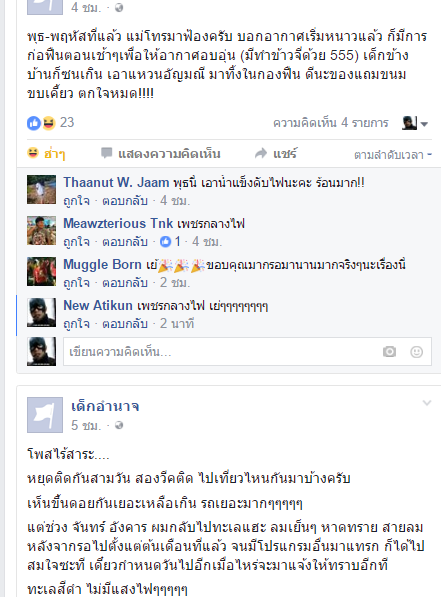
Task: Open the comment-as profile selector dropdown
Action: tap(415, 123)
